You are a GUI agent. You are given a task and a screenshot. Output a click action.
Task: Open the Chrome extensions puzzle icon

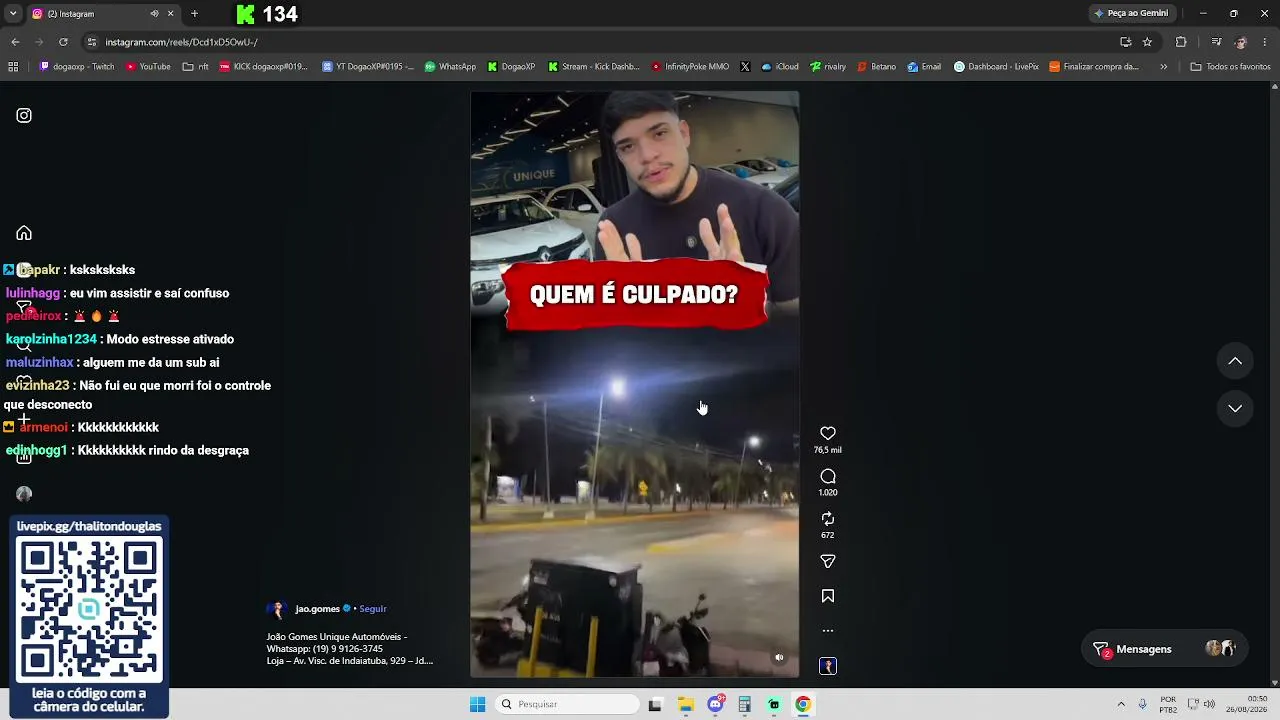click(x=1181, y=42)
